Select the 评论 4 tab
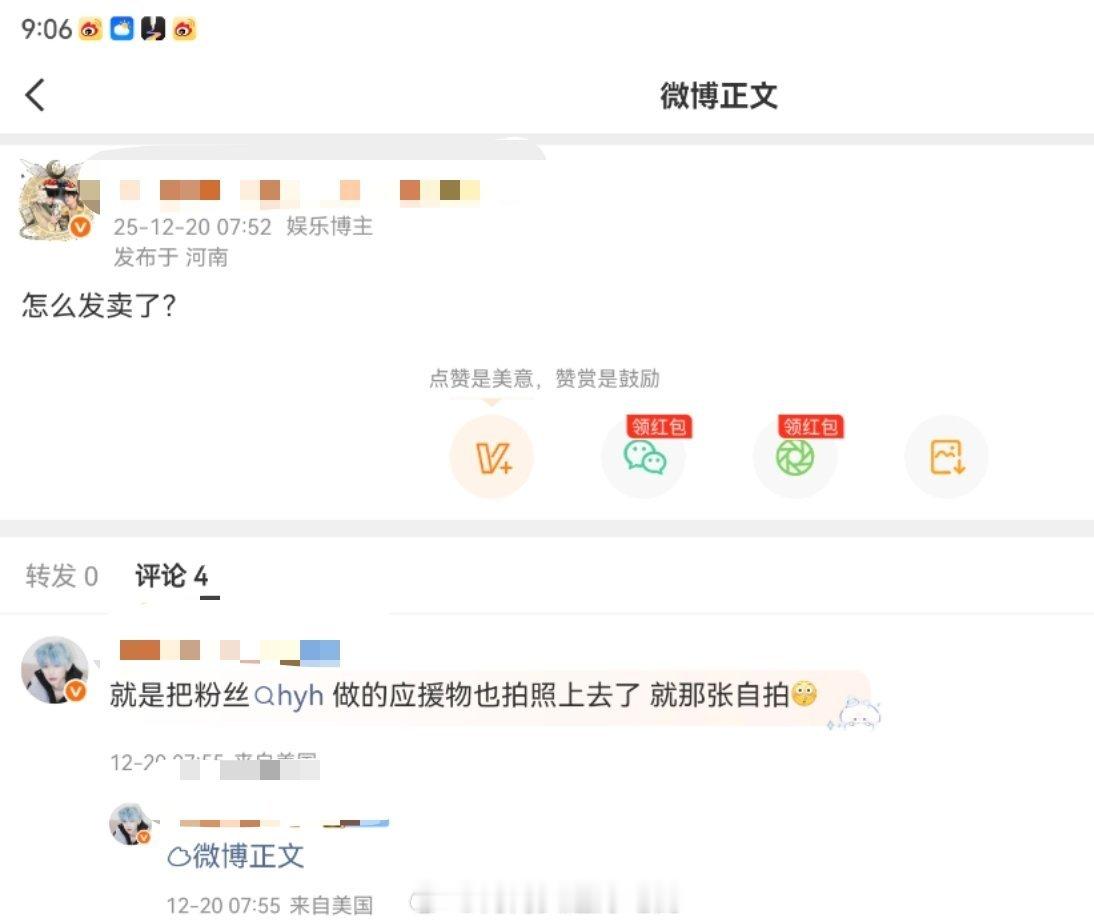Viewport: 1094px width, 924px height. click(x=172, y=576)
